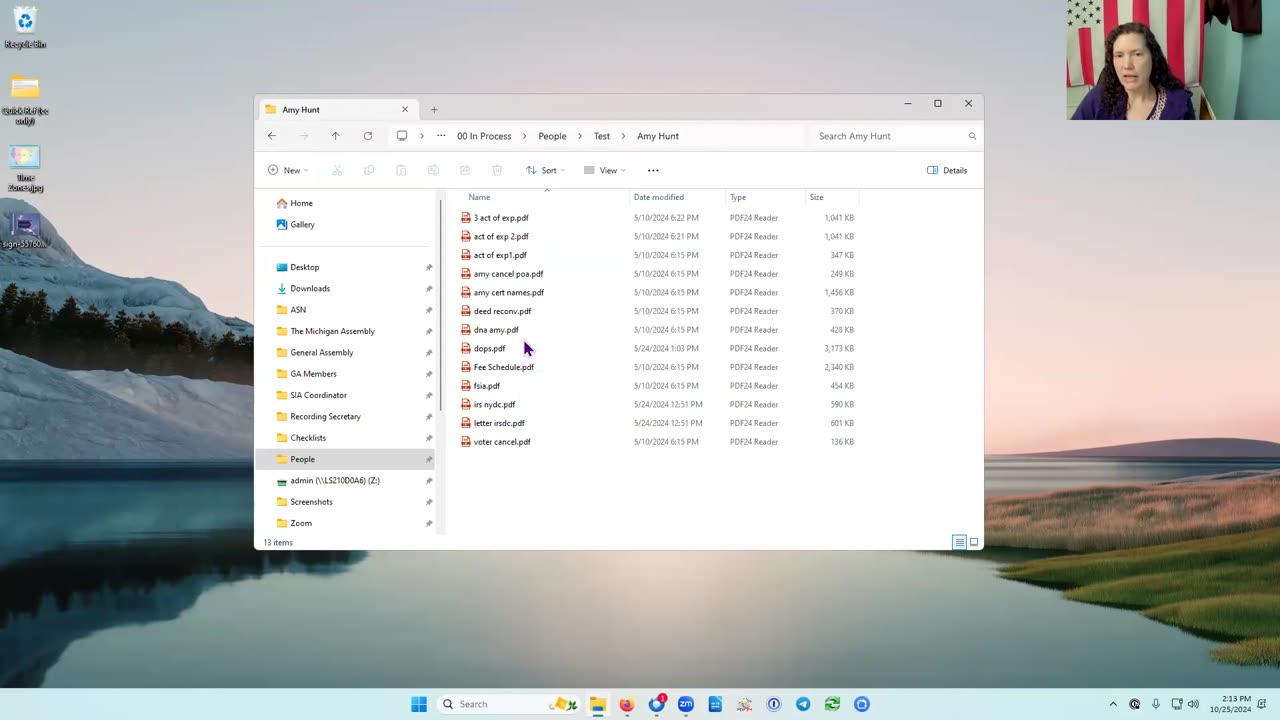Select file 'act of exp 2.pdf'

point(501,237)
